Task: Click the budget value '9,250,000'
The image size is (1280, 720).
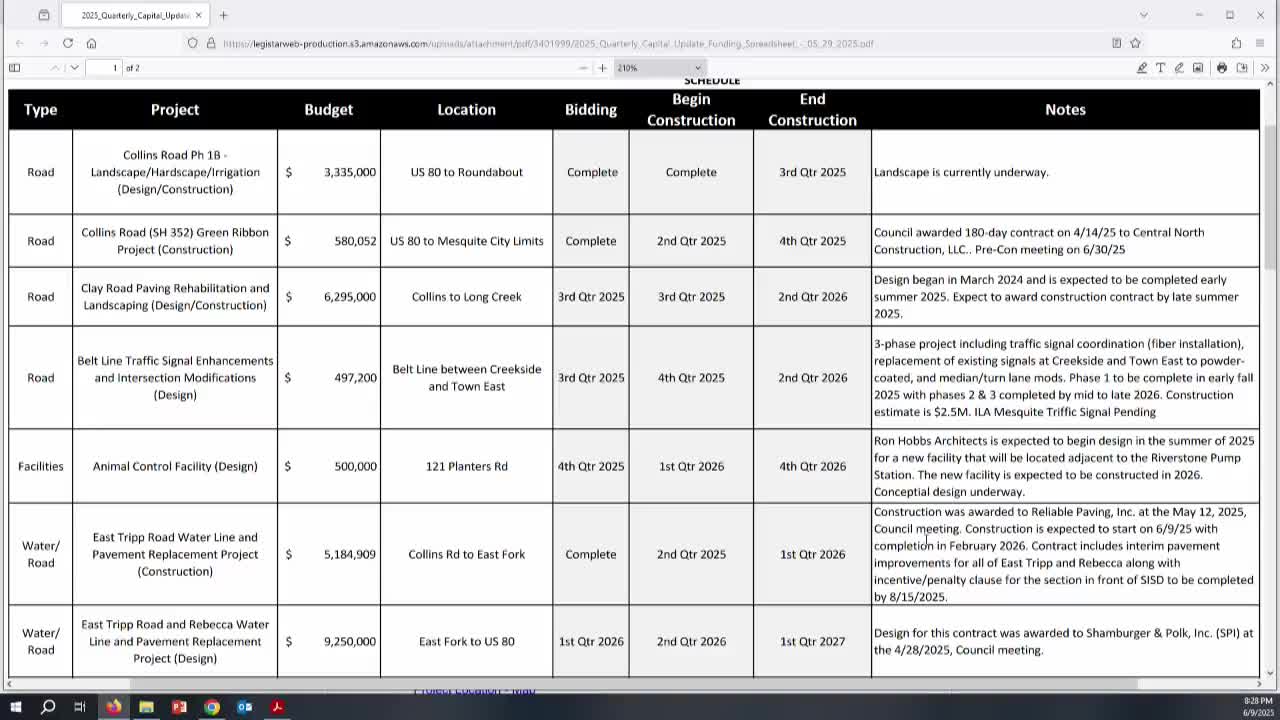Action: pos(350,641)
